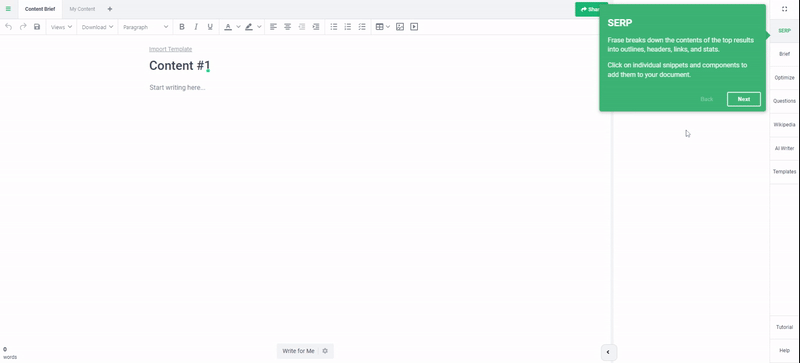Toggle bold formatting
Viewport: 800px width, 363px height.
pos(182,27)
